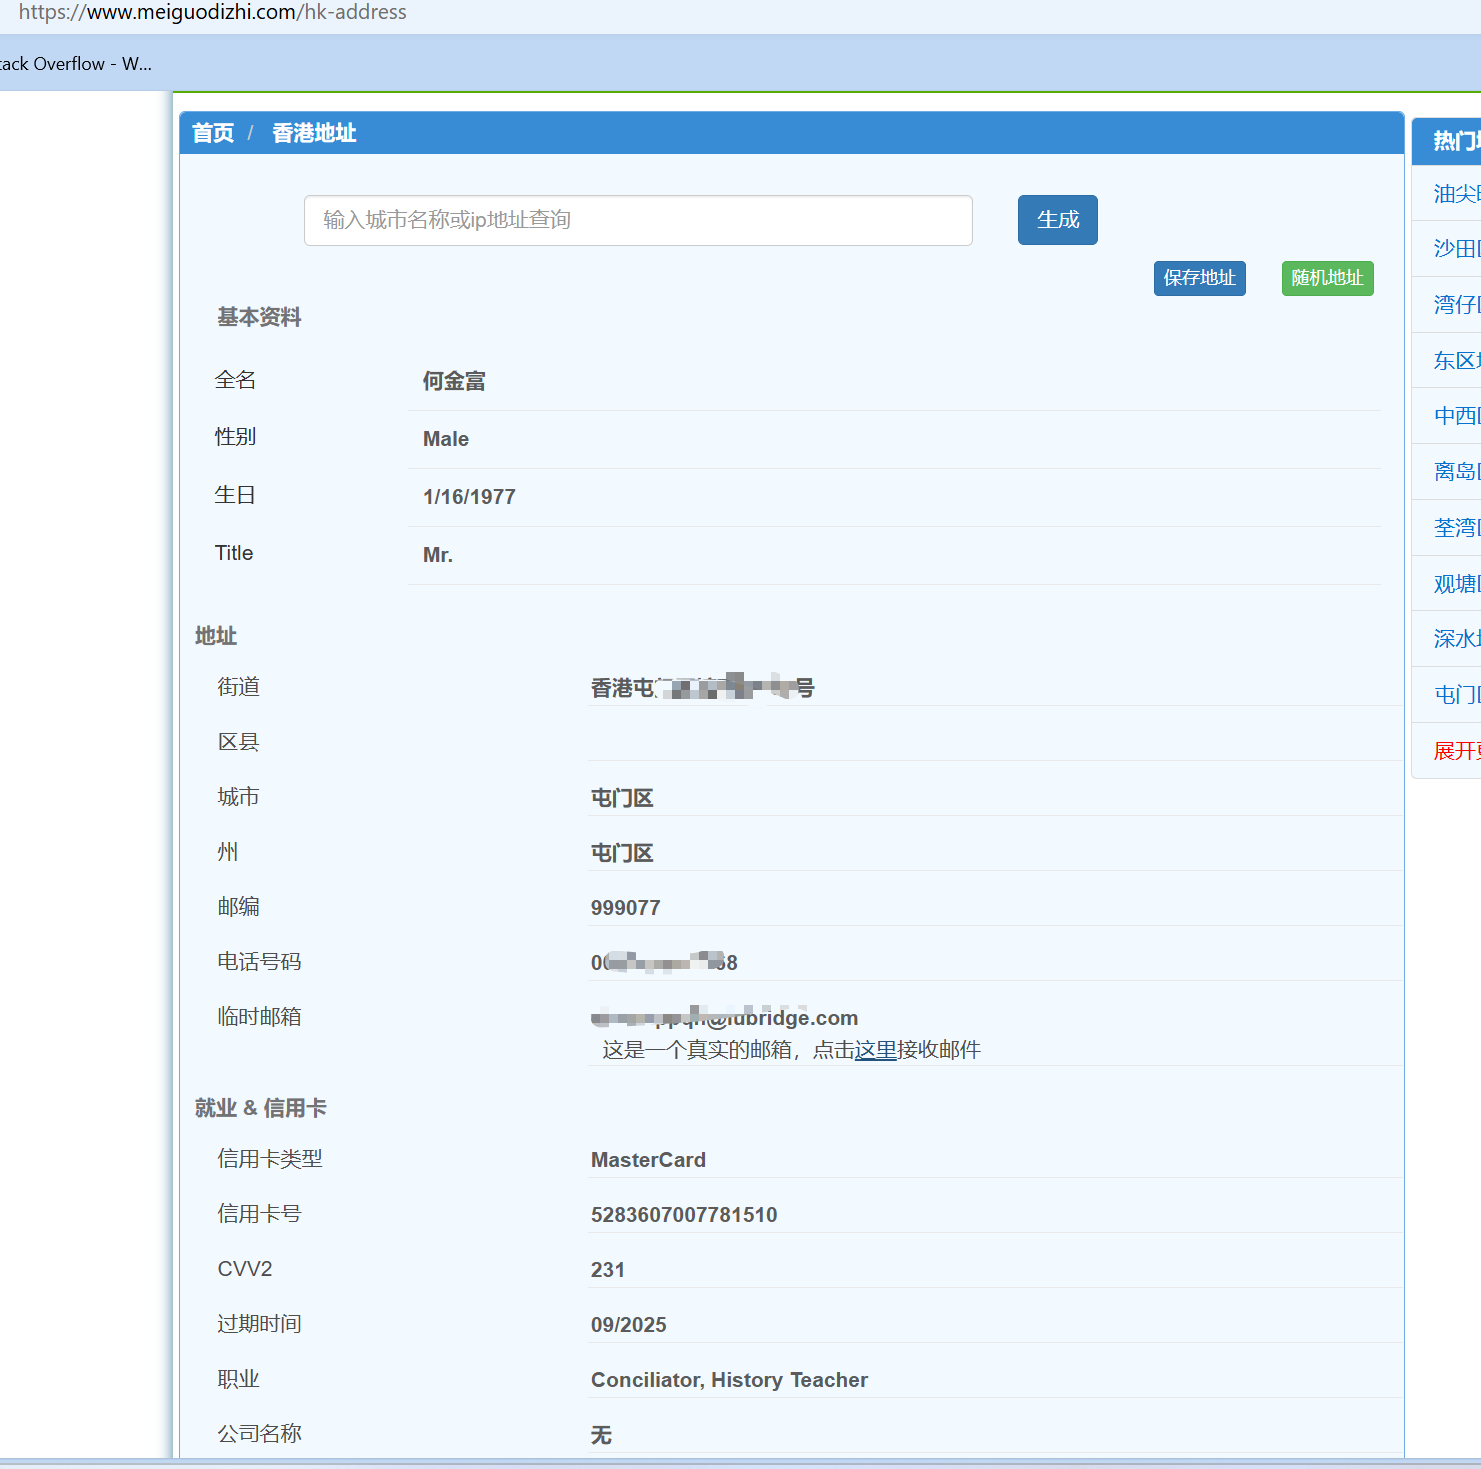Viewport: 1481px width, 1469px height.
Task: Open the 深水 district sidebar link
Action: pyautogui.click(x=1455, y=639)
